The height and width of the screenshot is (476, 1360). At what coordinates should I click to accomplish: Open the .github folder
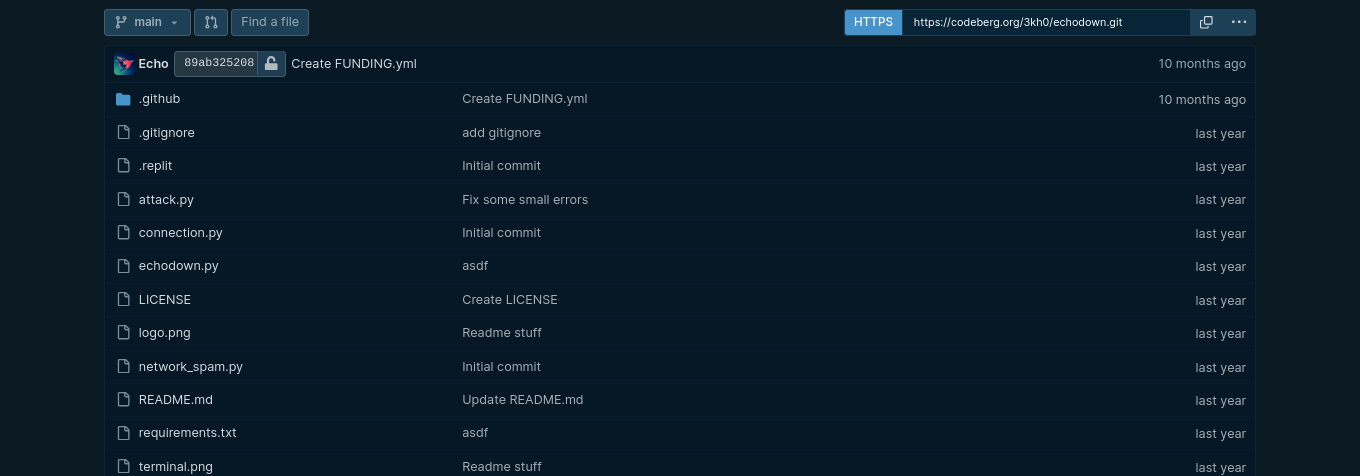tap(160, 99)
